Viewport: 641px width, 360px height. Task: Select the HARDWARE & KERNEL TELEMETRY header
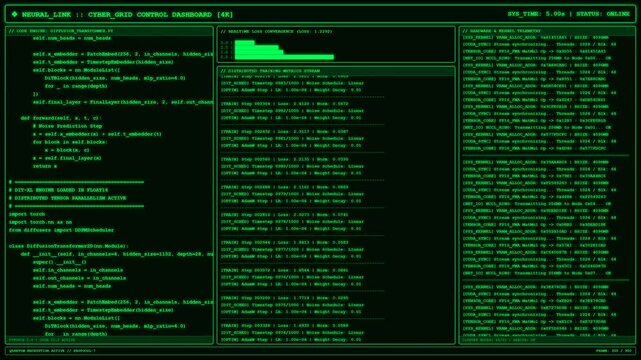547,31
